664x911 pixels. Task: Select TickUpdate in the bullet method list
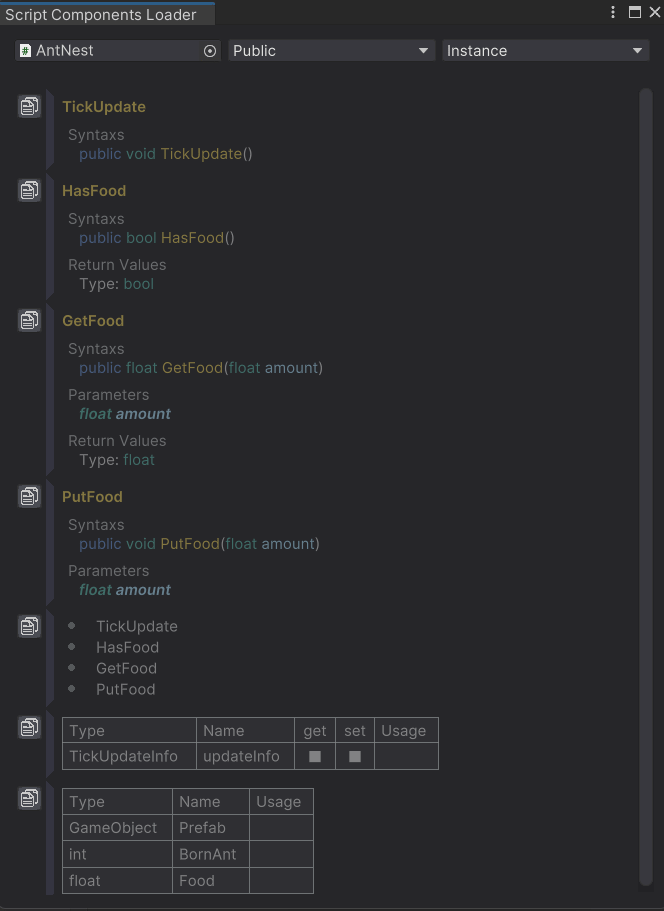click(x=136, y=625)
